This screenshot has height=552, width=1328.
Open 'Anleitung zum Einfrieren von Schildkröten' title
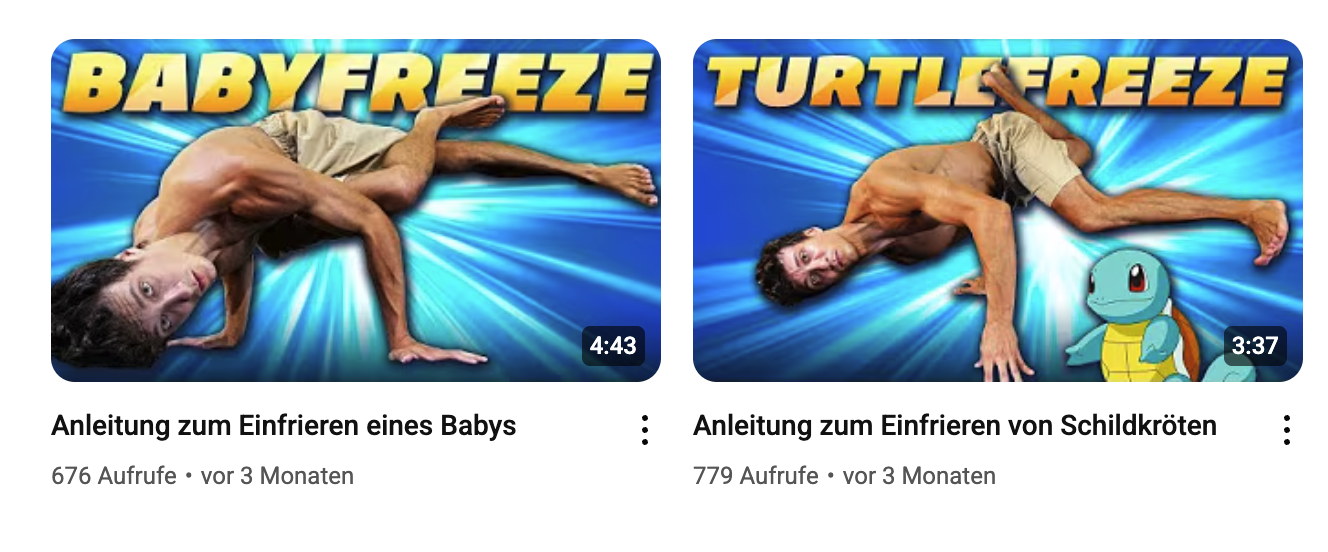[955, 426]
